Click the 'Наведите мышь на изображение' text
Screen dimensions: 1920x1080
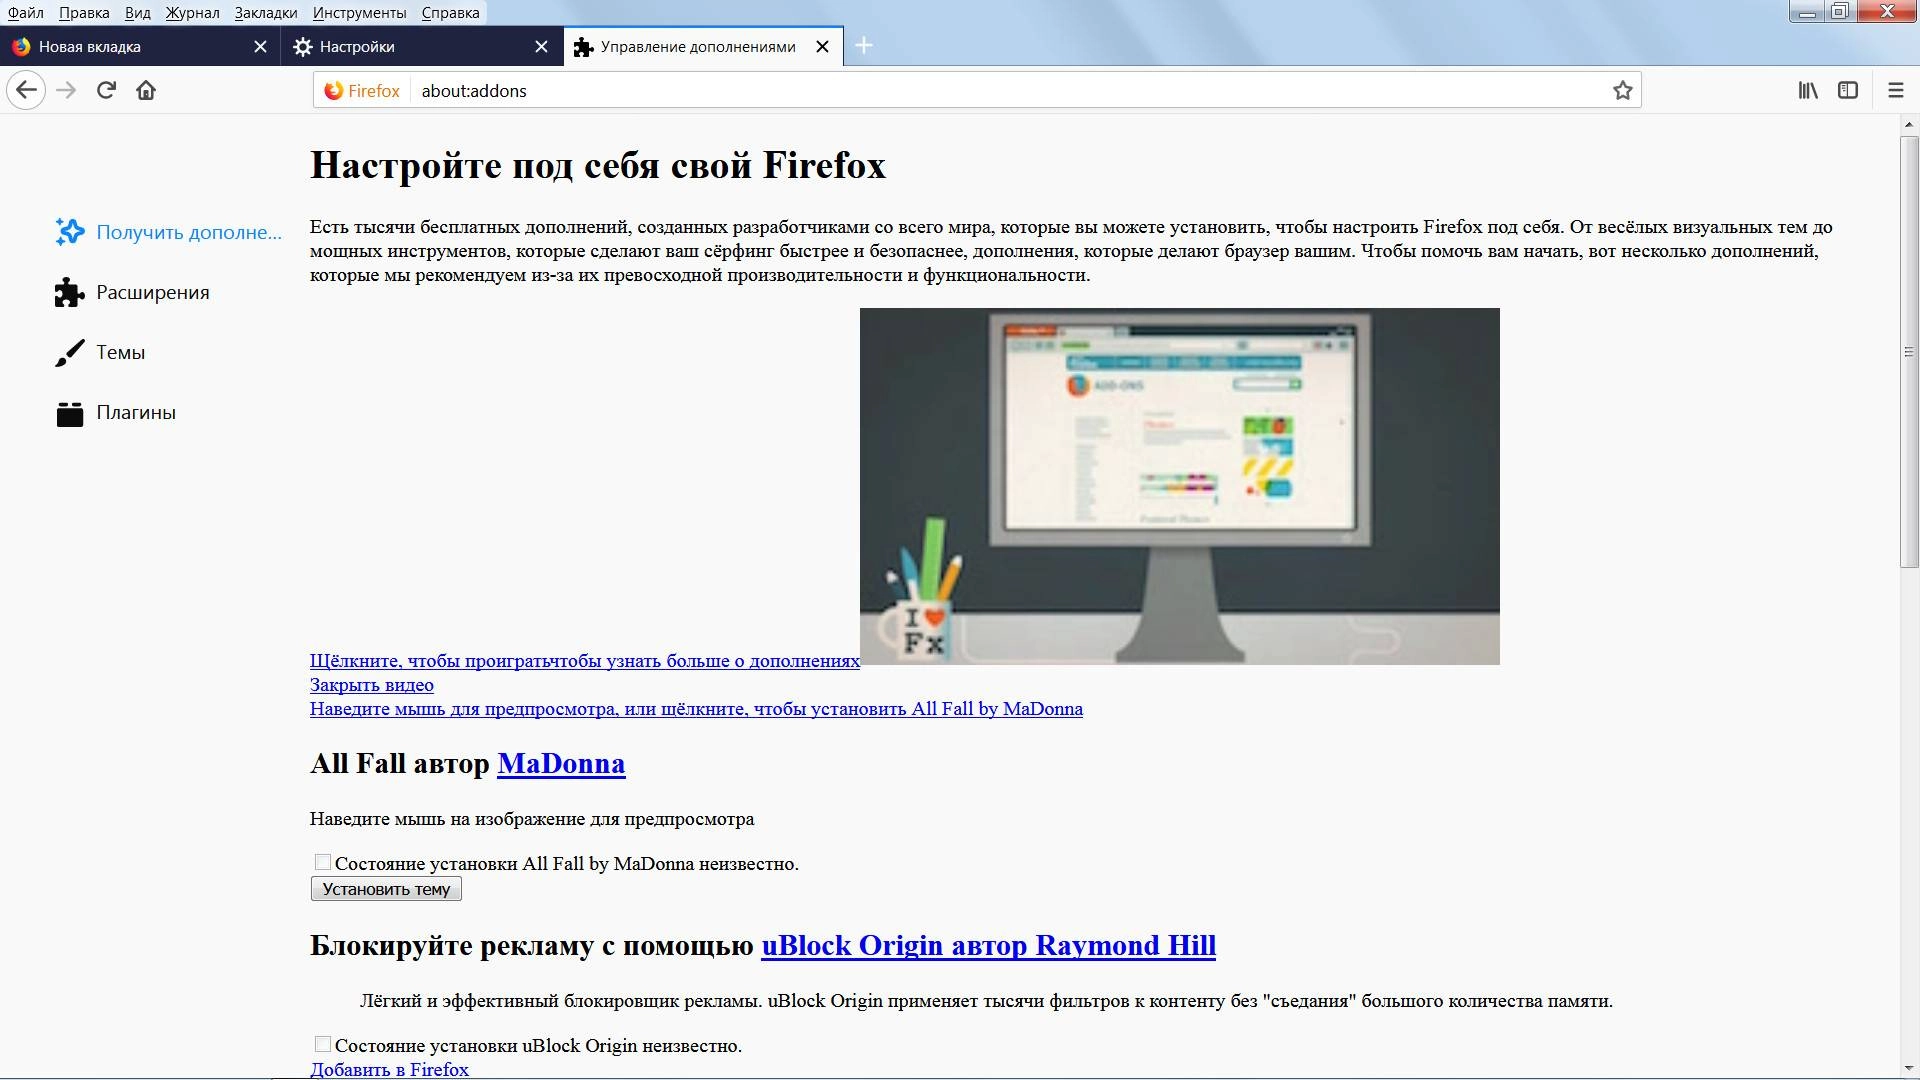[x=532, y=819]
